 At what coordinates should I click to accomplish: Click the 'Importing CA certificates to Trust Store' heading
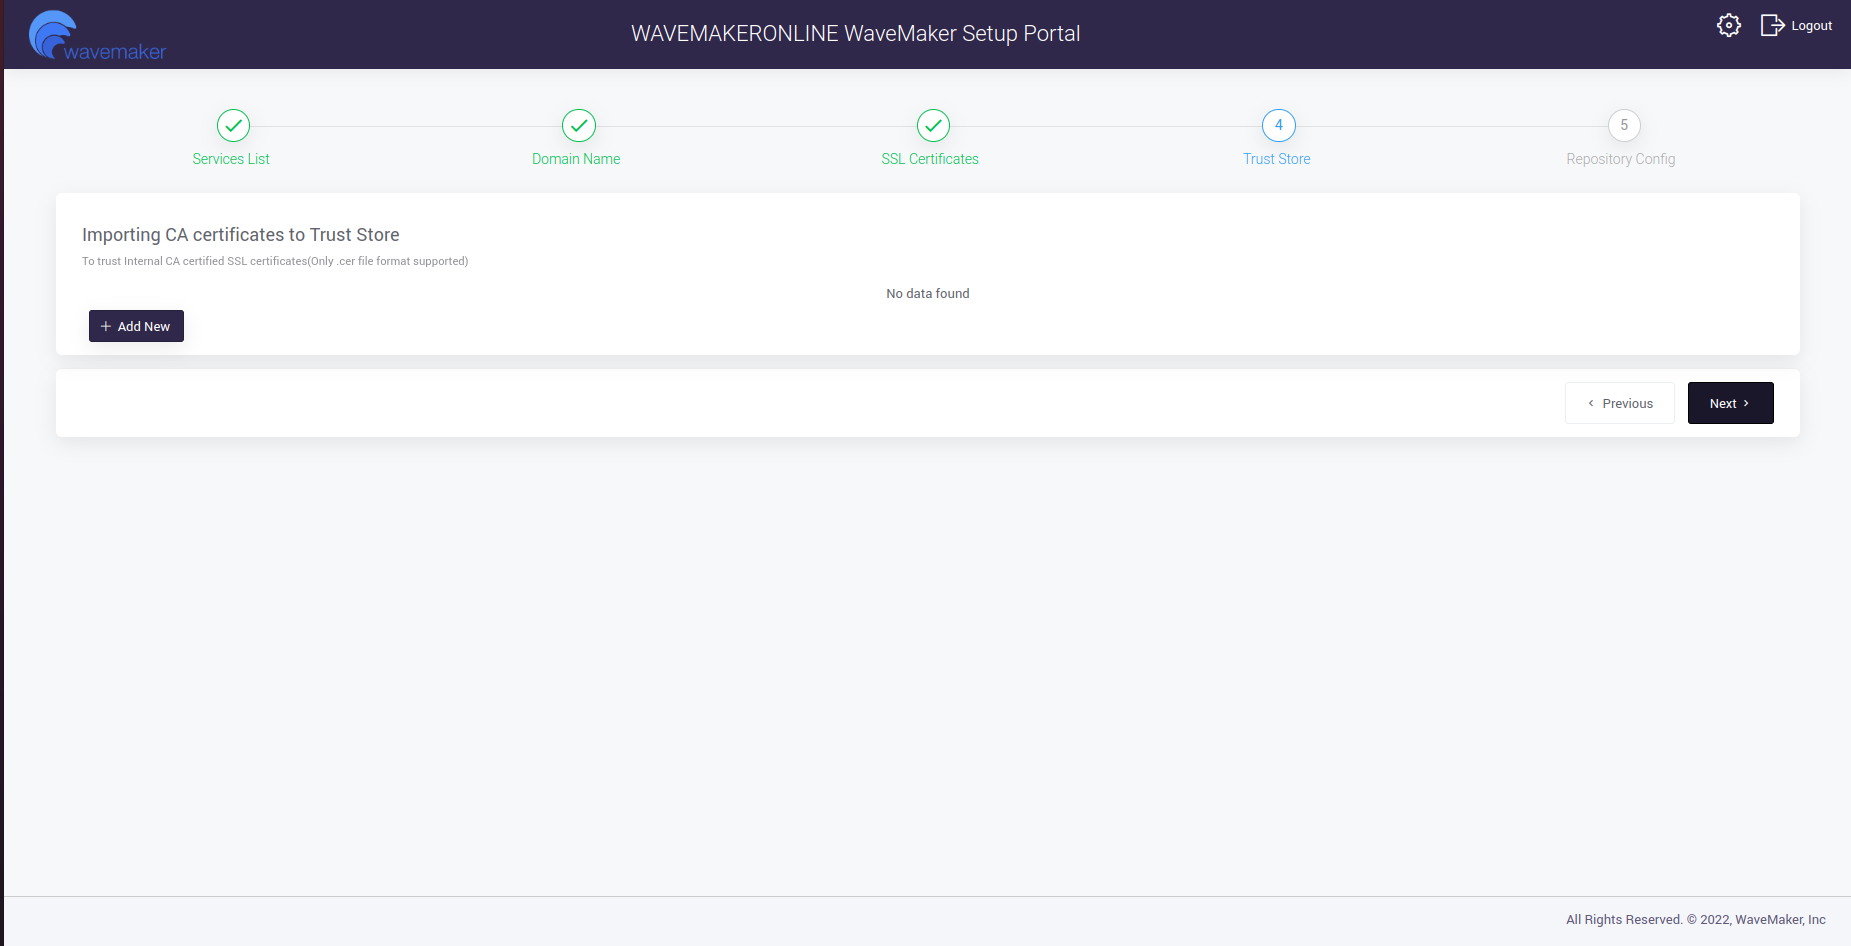241,235
